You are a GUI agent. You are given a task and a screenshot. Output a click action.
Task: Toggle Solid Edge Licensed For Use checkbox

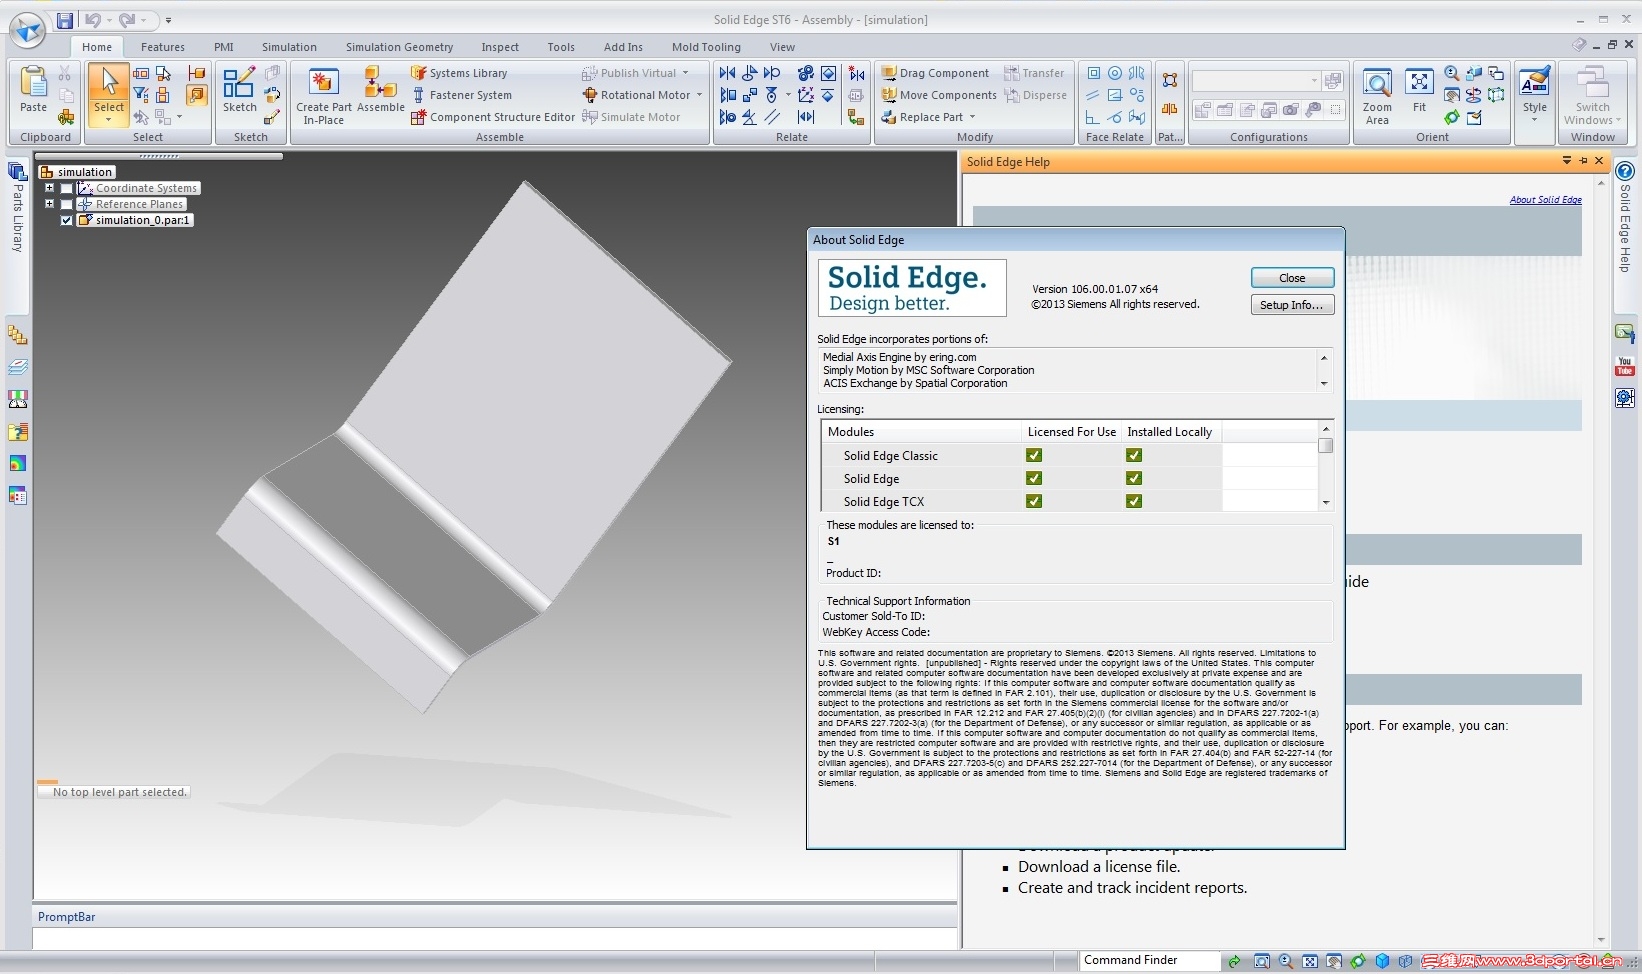pyautogui.click(x=1034, y=478)
